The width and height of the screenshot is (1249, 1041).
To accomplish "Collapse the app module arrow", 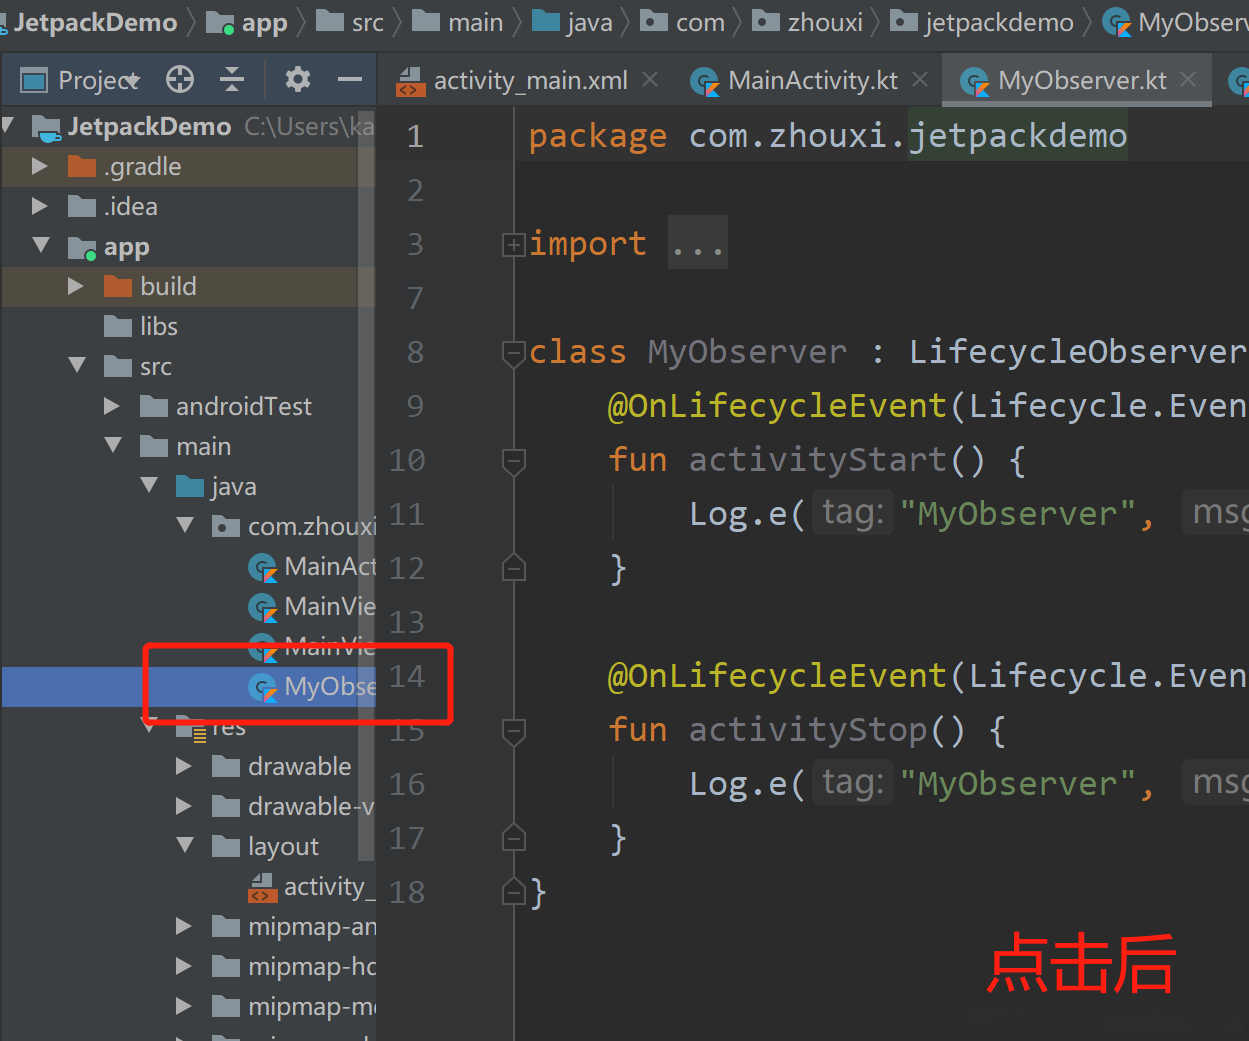I will 41,245.
